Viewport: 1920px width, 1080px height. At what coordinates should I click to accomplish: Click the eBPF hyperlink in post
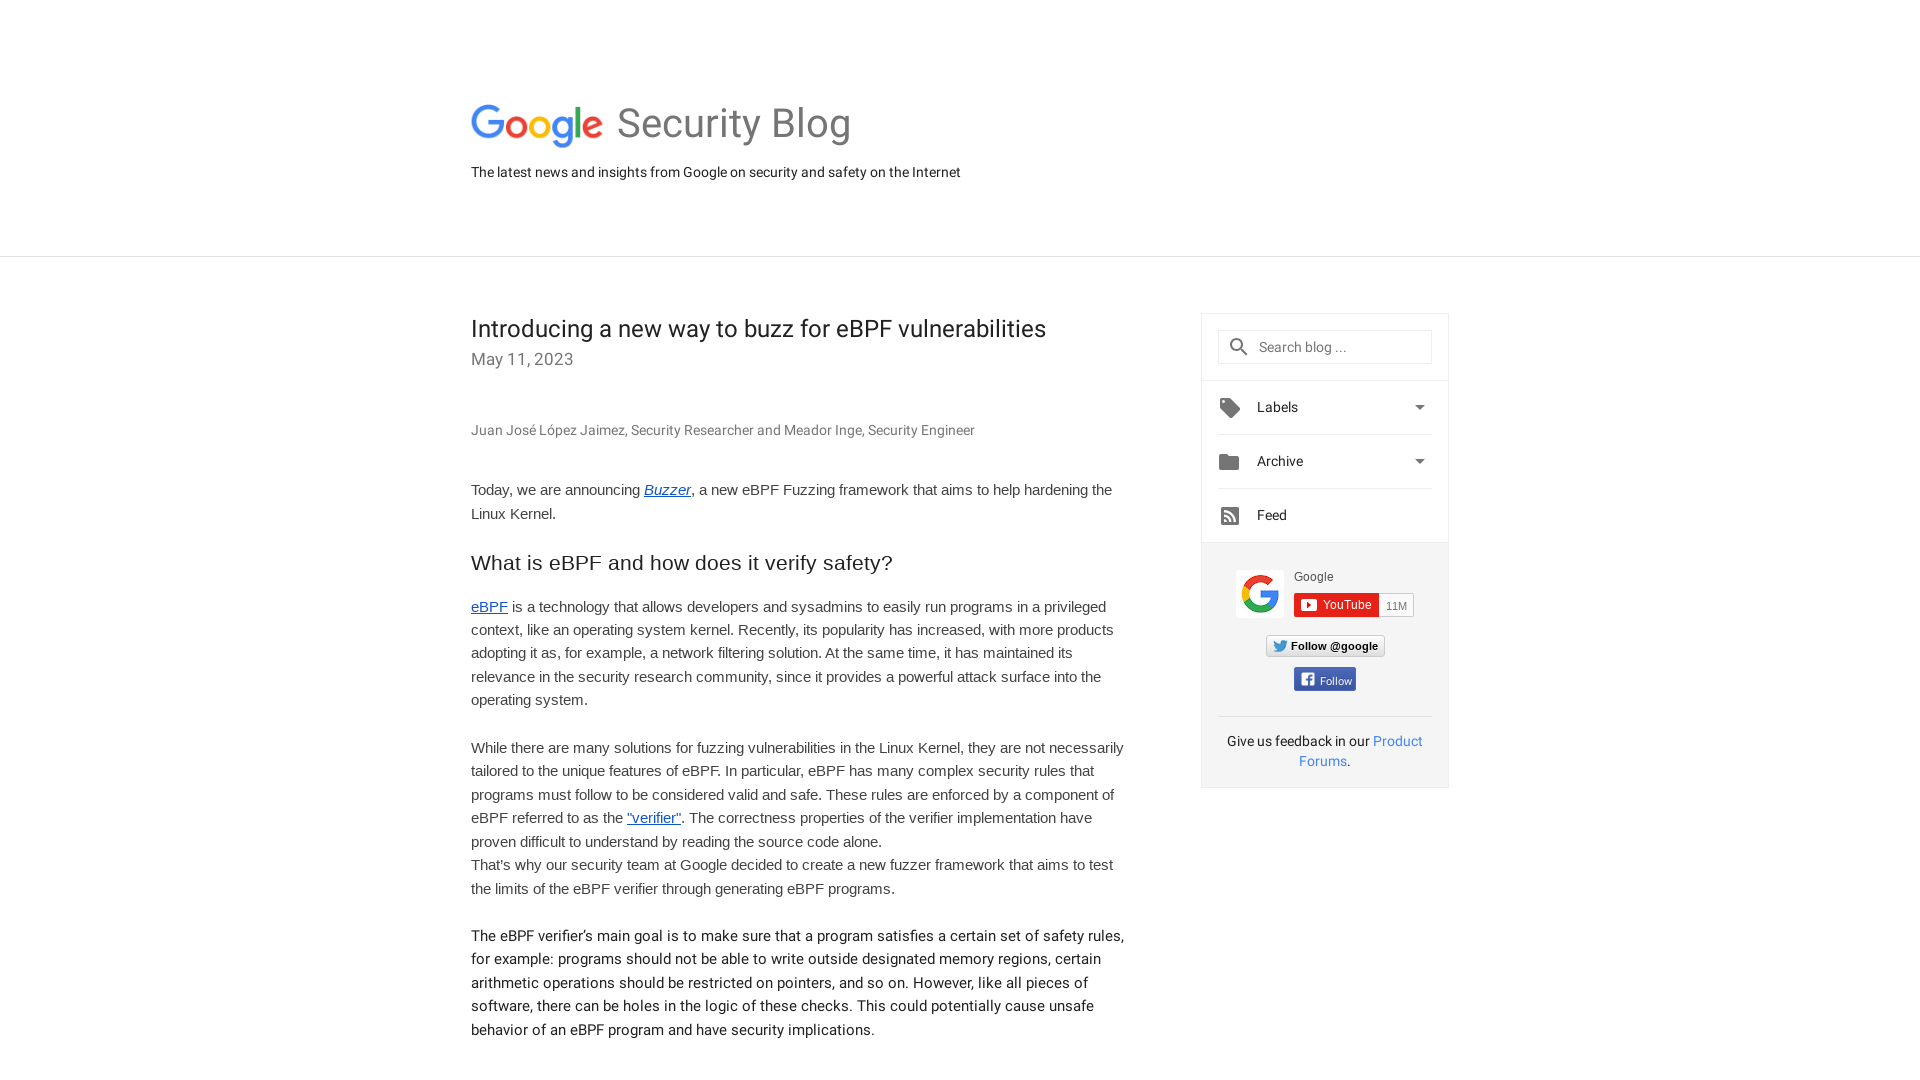coord(489,607)
